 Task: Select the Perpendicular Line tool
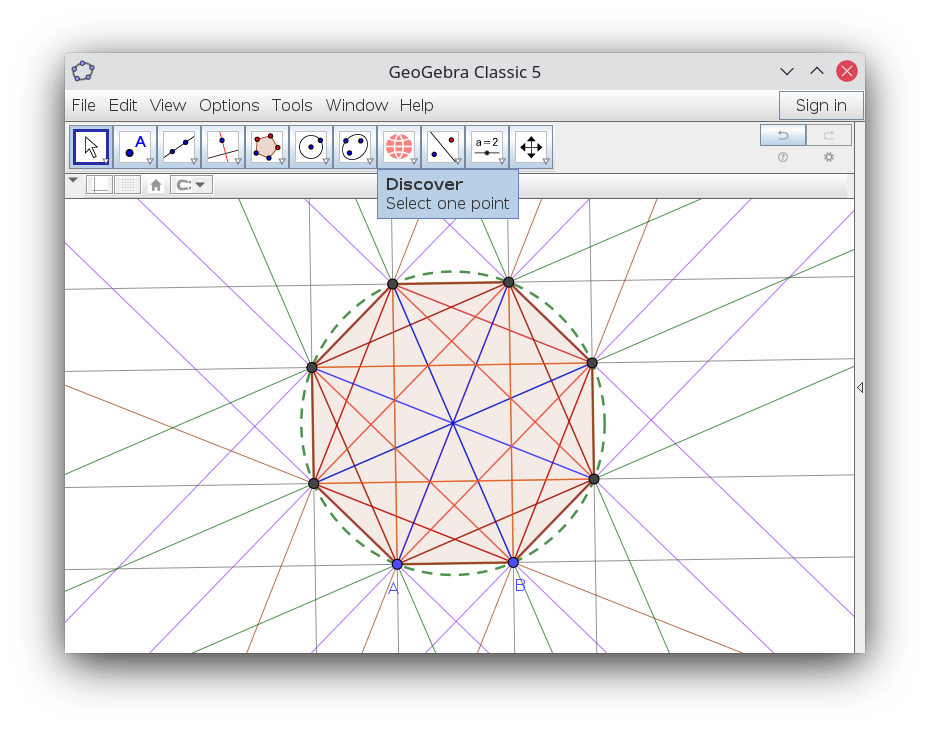[x=223, y=147]
